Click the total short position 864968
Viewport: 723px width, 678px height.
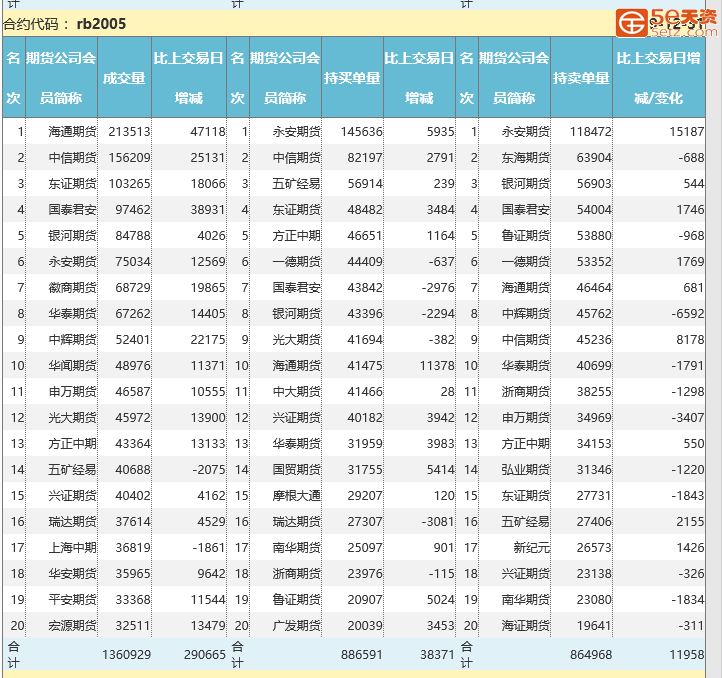591,654
